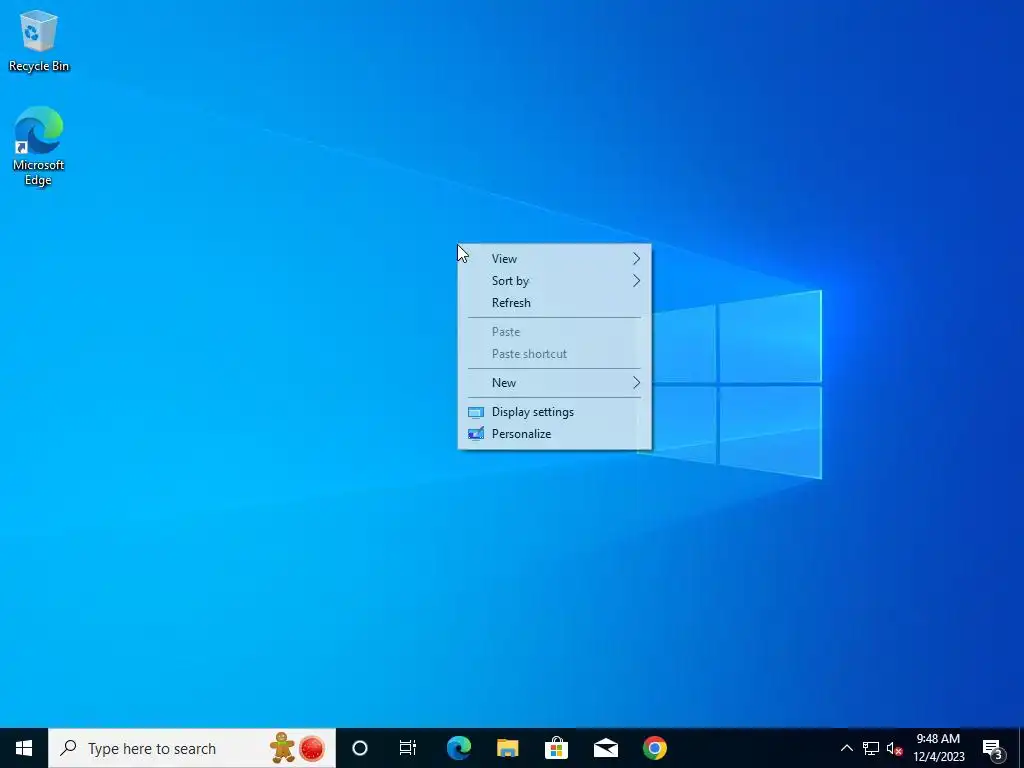This screenshot has height=768, width=1024.
Task: Show hidden system tray icons
Action: pyautogui.click(x=846, y=748)
